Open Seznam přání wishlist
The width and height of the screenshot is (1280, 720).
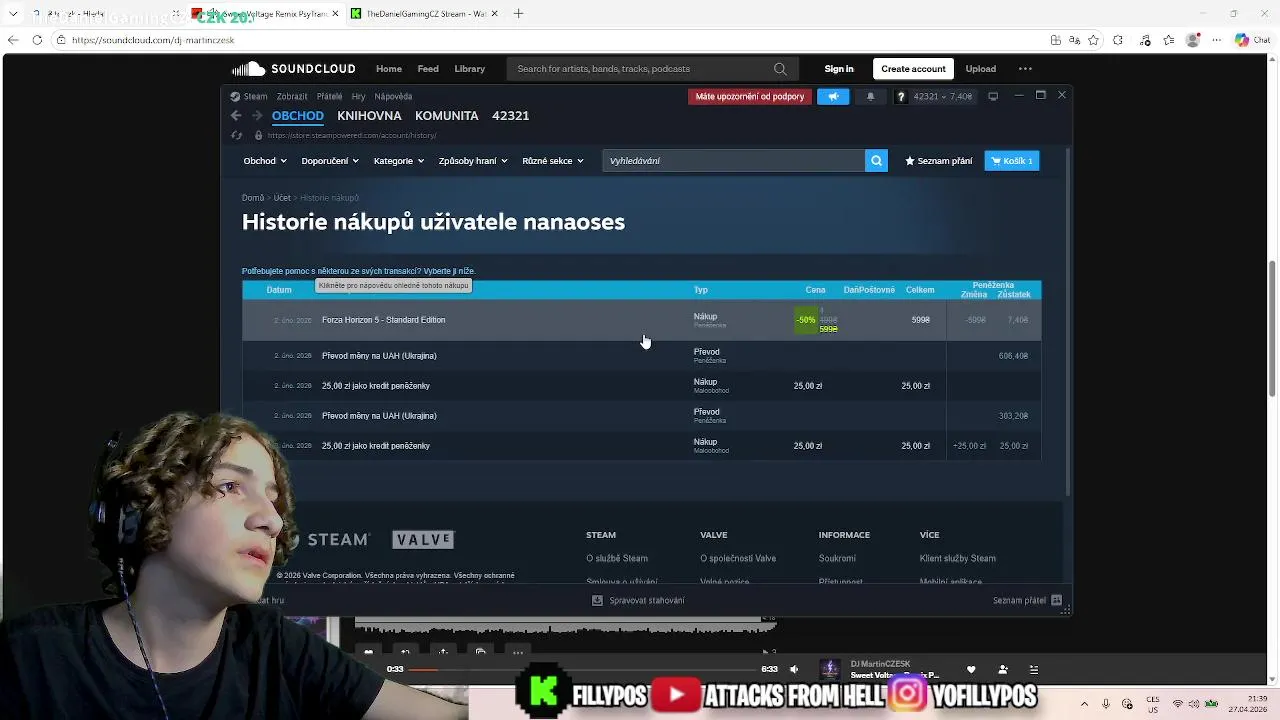click(x=938, y=160)
